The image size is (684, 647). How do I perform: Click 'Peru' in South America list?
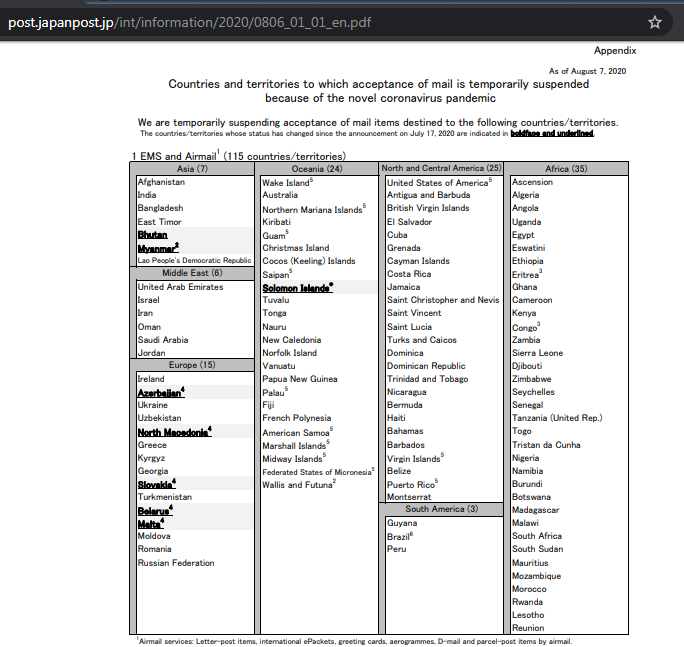(x=396, y=549)
